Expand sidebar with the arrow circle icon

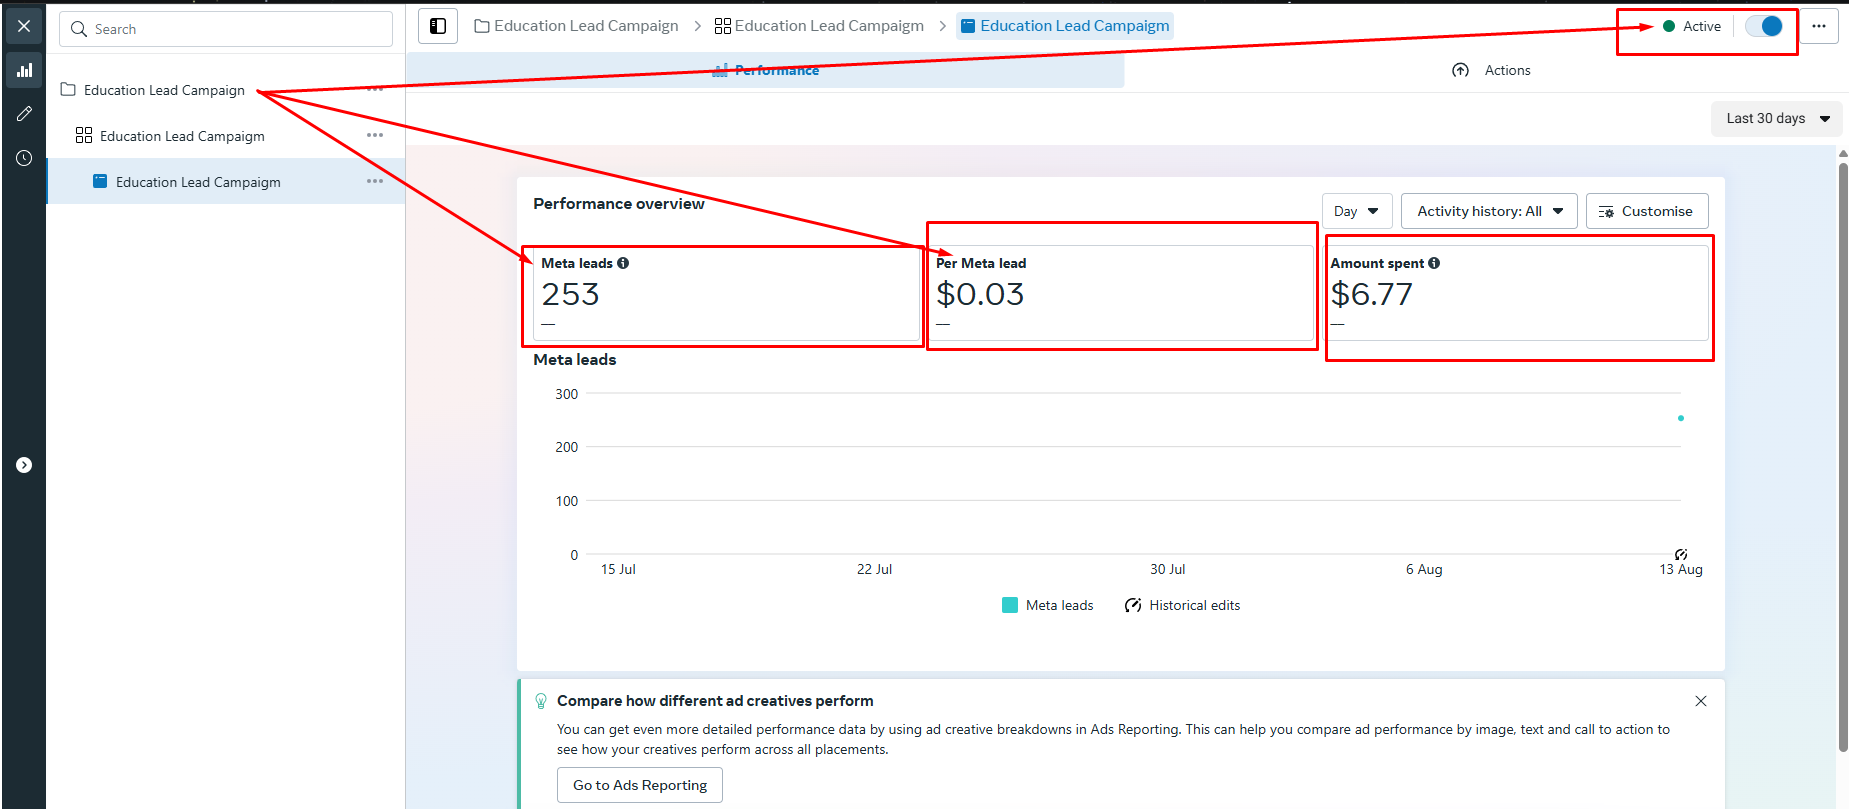pos(24,465)
